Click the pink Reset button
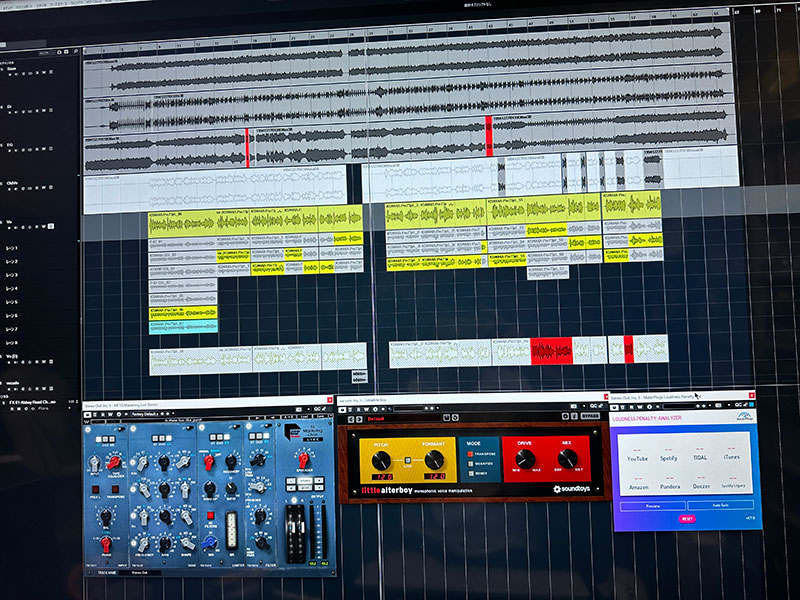Viewport: 800px width, 600px height. tap(687, 519)
